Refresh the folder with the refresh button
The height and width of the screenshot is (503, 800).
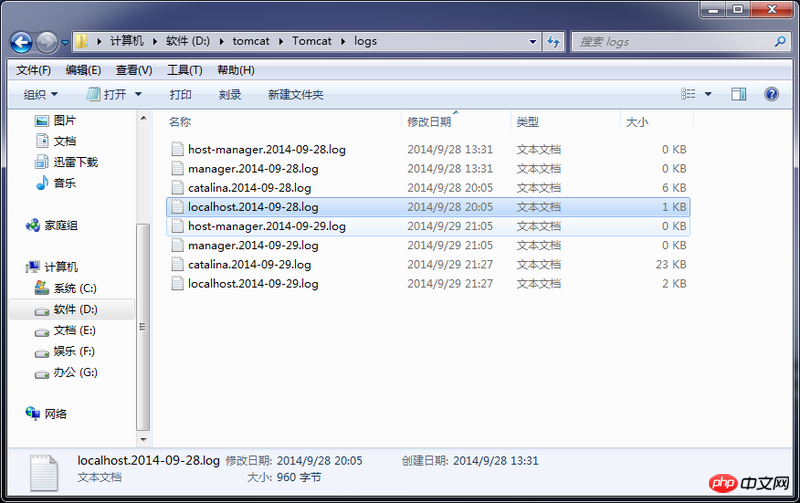pos(553,42)
